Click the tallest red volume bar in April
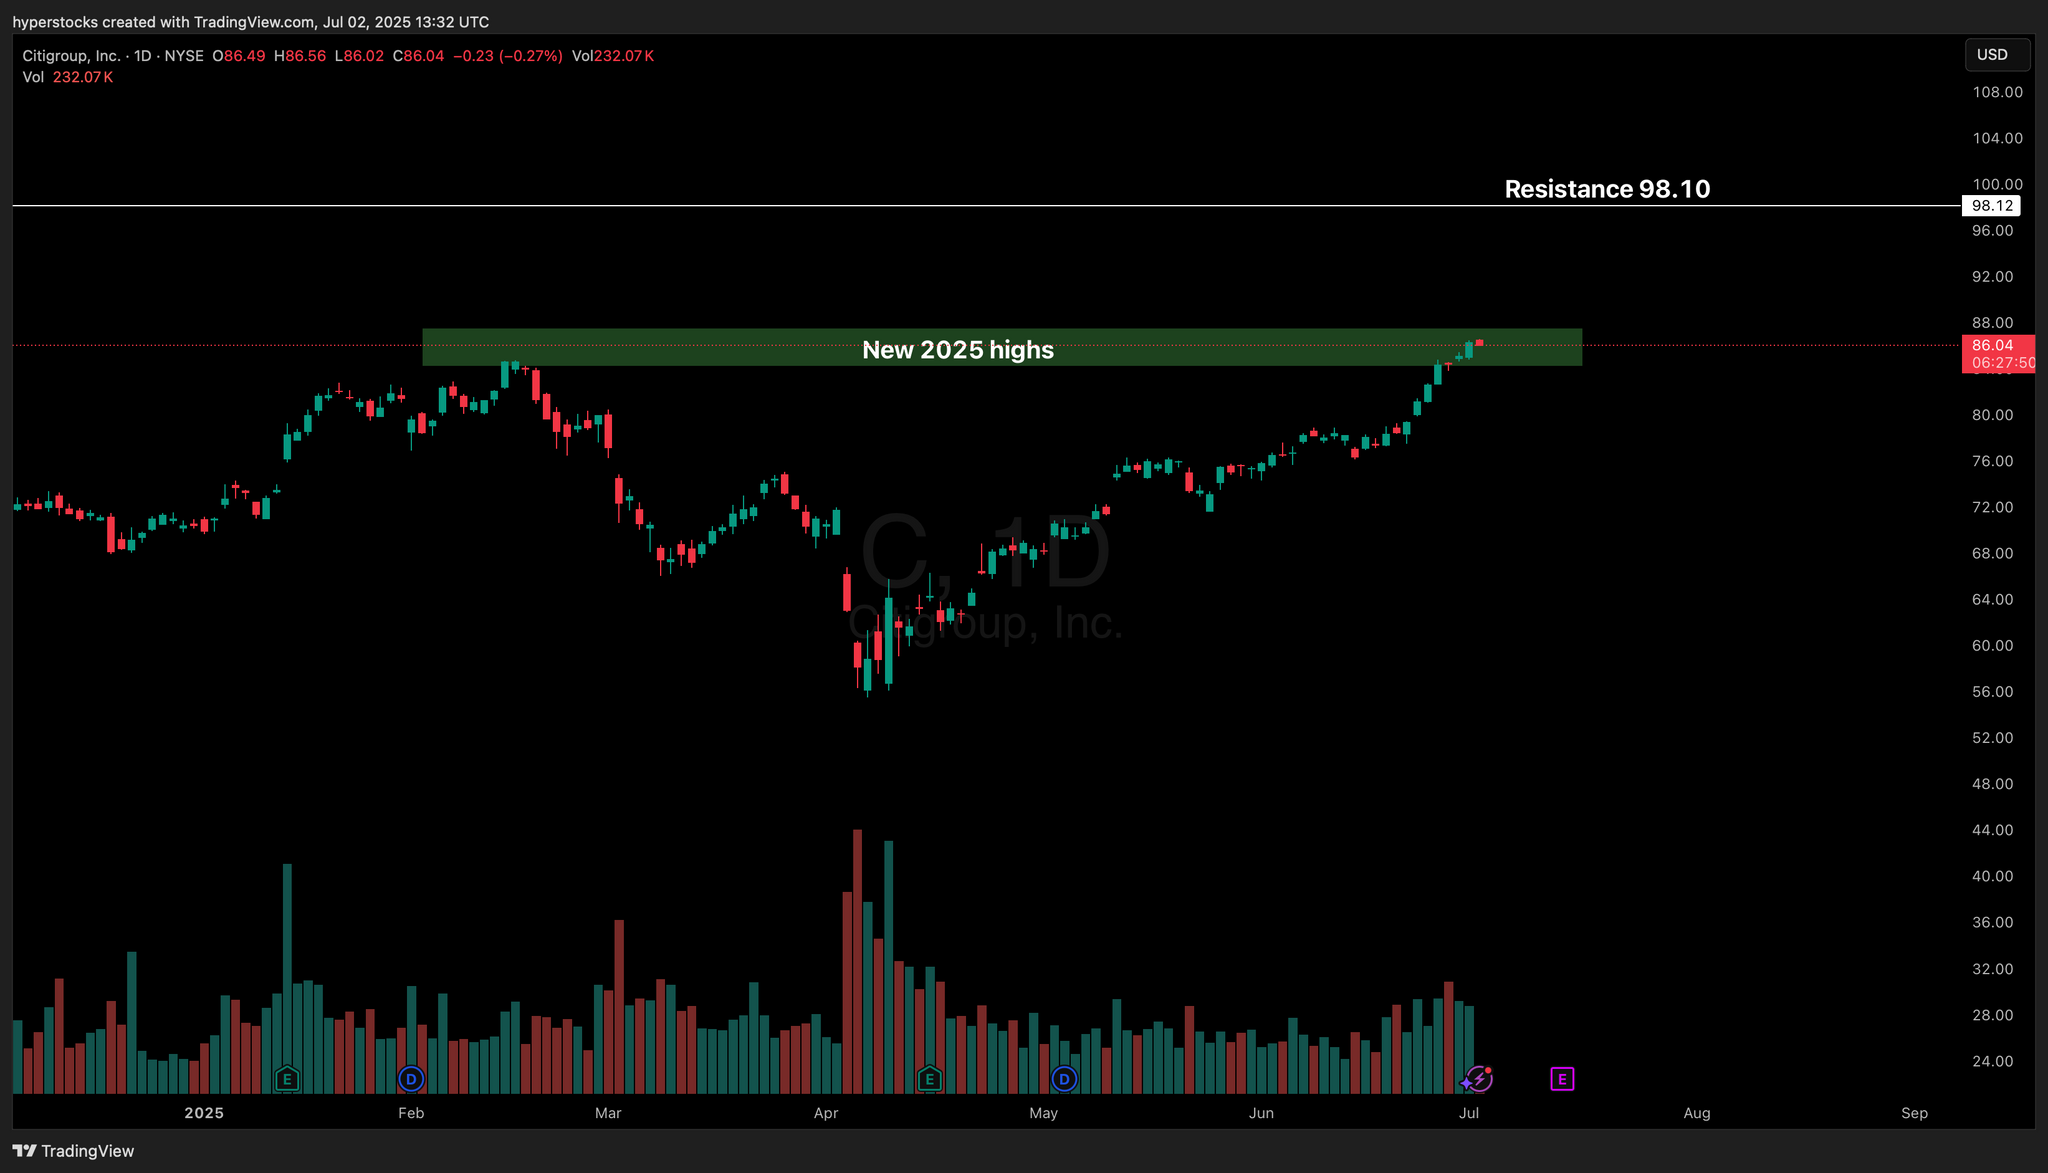The width and height of the screenshot is (2048, 1173). [857, 961]
